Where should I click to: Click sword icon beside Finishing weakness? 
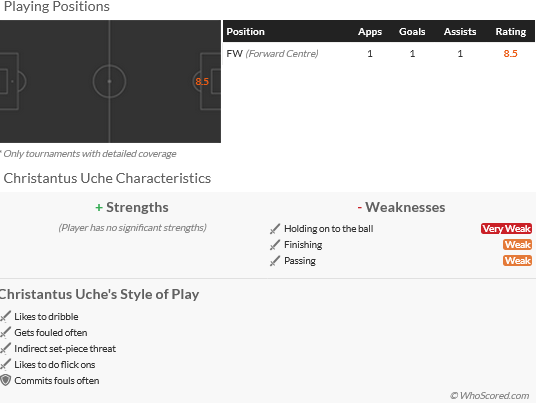tap(275, 245)
